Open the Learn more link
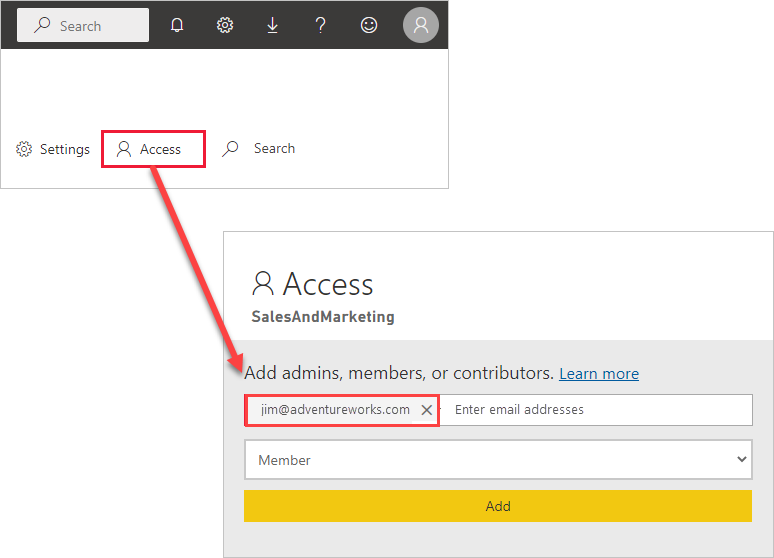774x558 pixels. 599,374
